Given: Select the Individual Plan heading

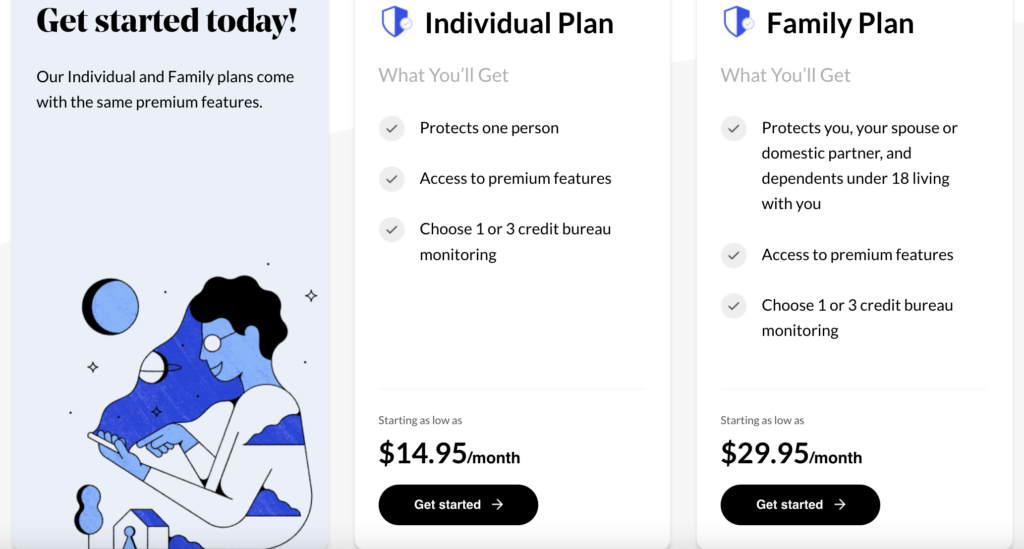Looking at the screenshot, I should [519, 24].
